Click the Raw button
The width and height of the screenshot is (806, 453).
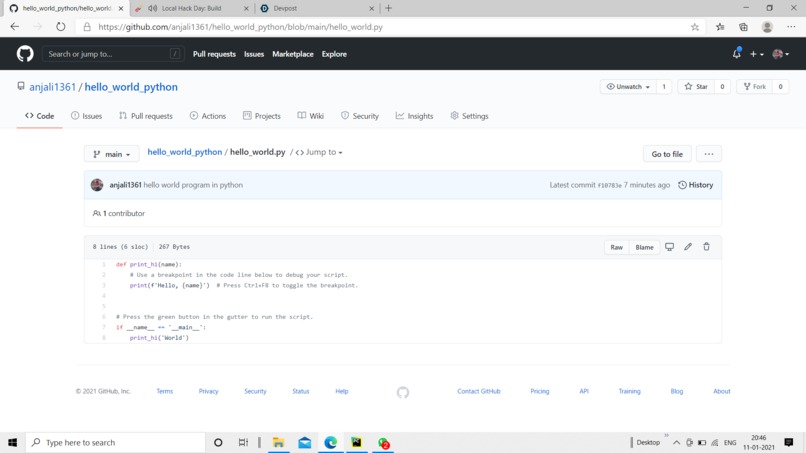(x=616, y=247)
